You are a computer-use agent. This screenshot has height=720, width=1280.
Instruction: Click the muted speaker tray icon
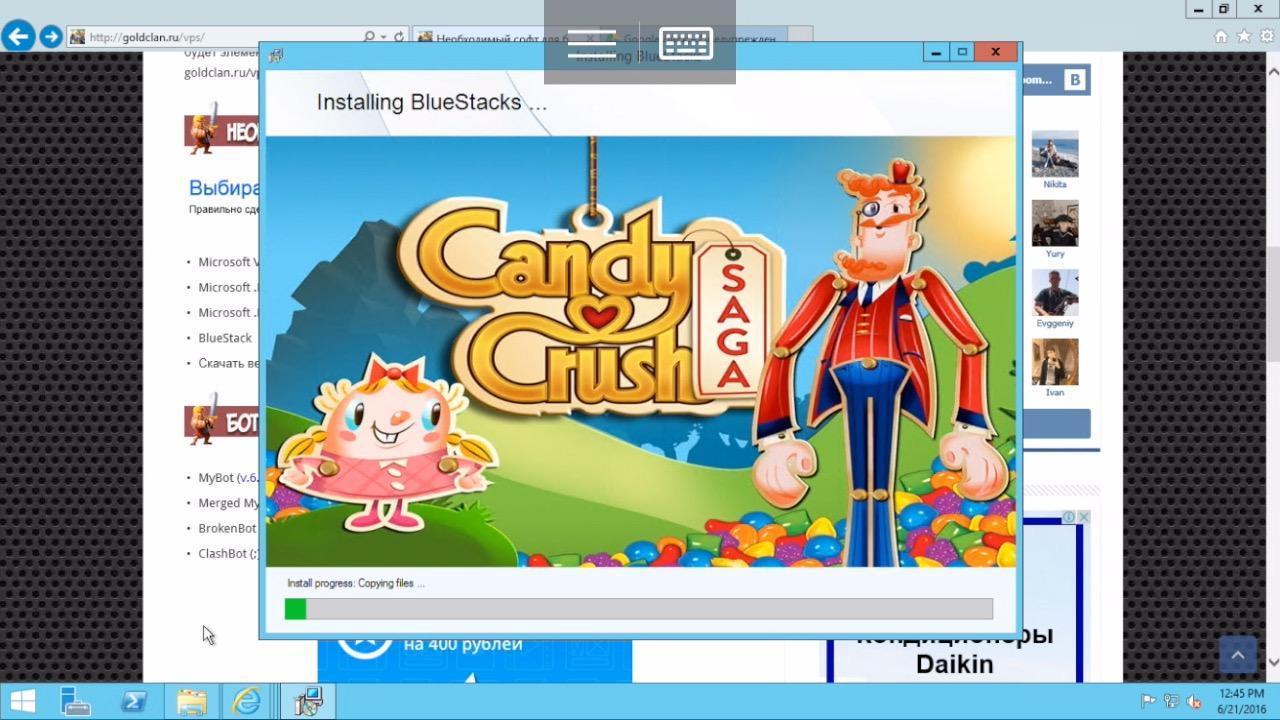coord(1194,702)
